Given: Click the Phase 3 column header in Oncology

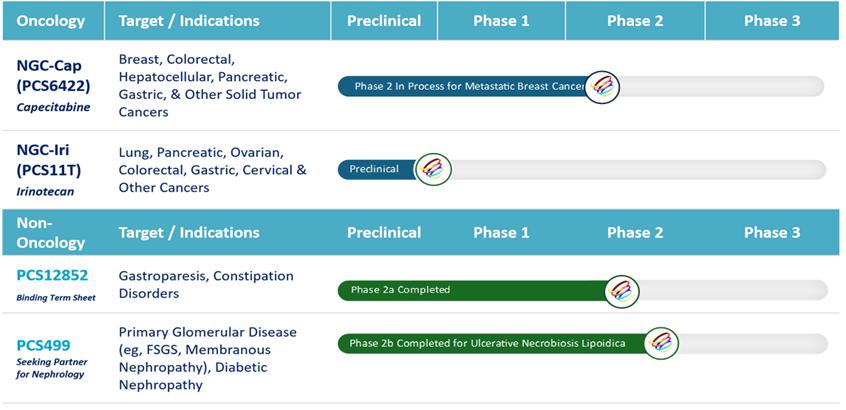Looking at the screenshot, I should tap(772, 21).
